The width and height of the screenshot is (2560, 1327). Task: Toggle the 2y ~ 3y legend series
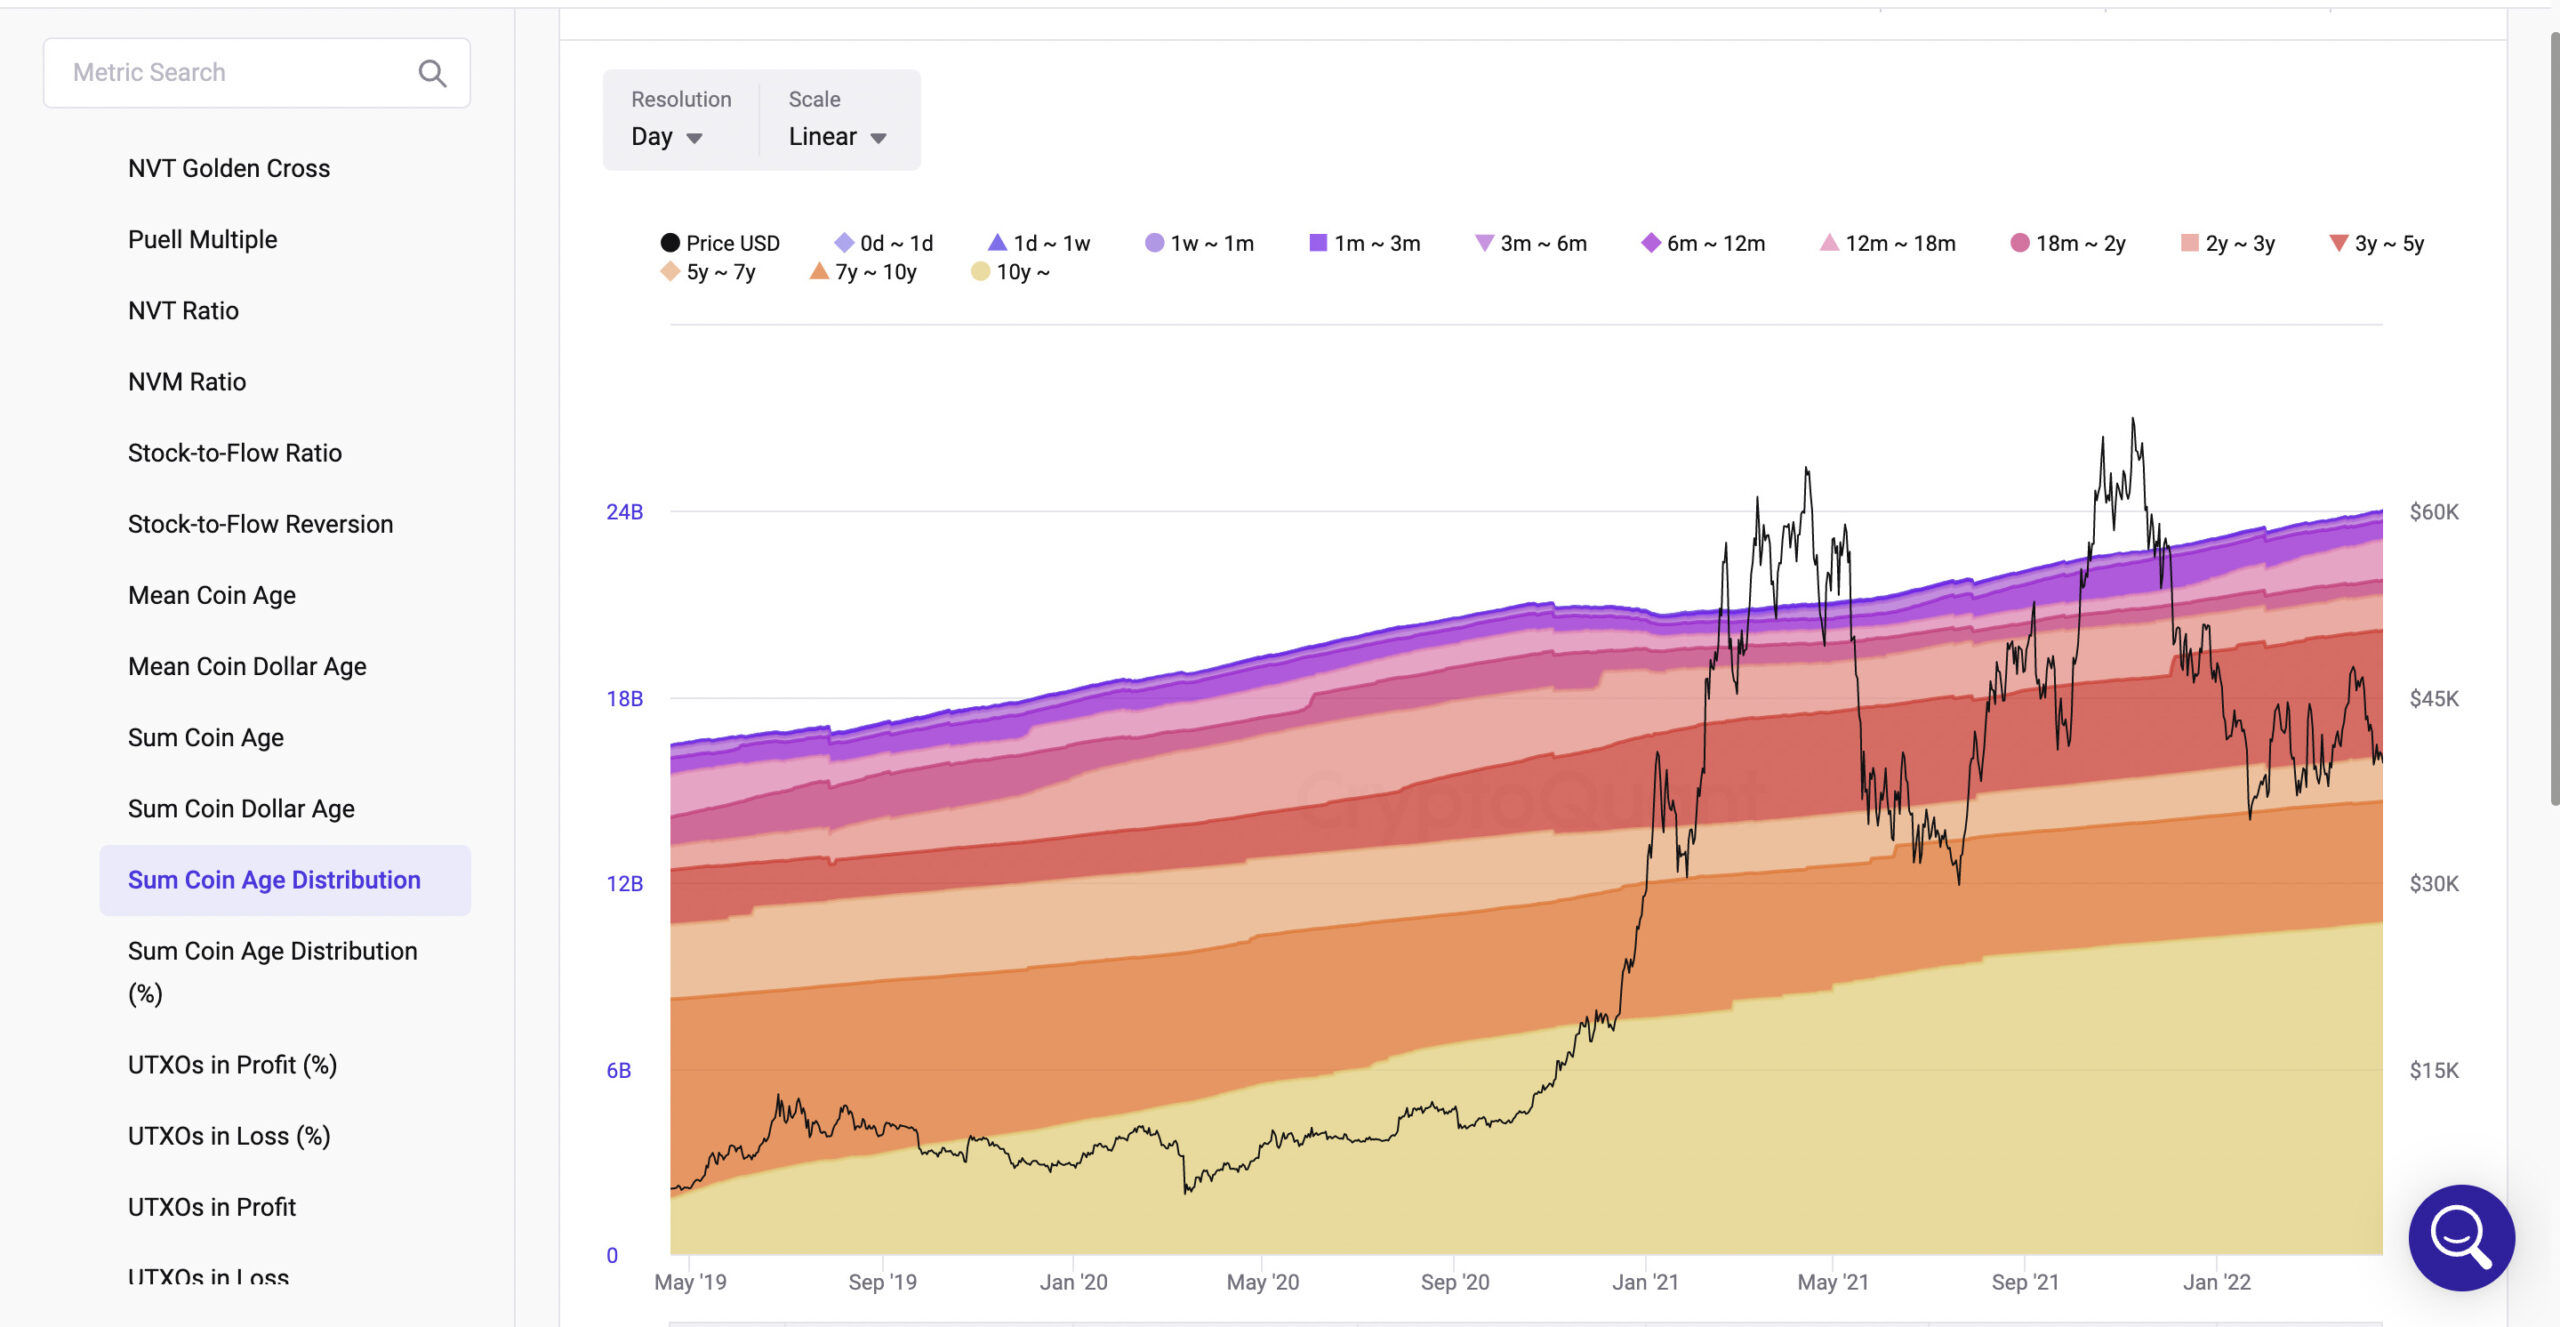point(2228,243)
